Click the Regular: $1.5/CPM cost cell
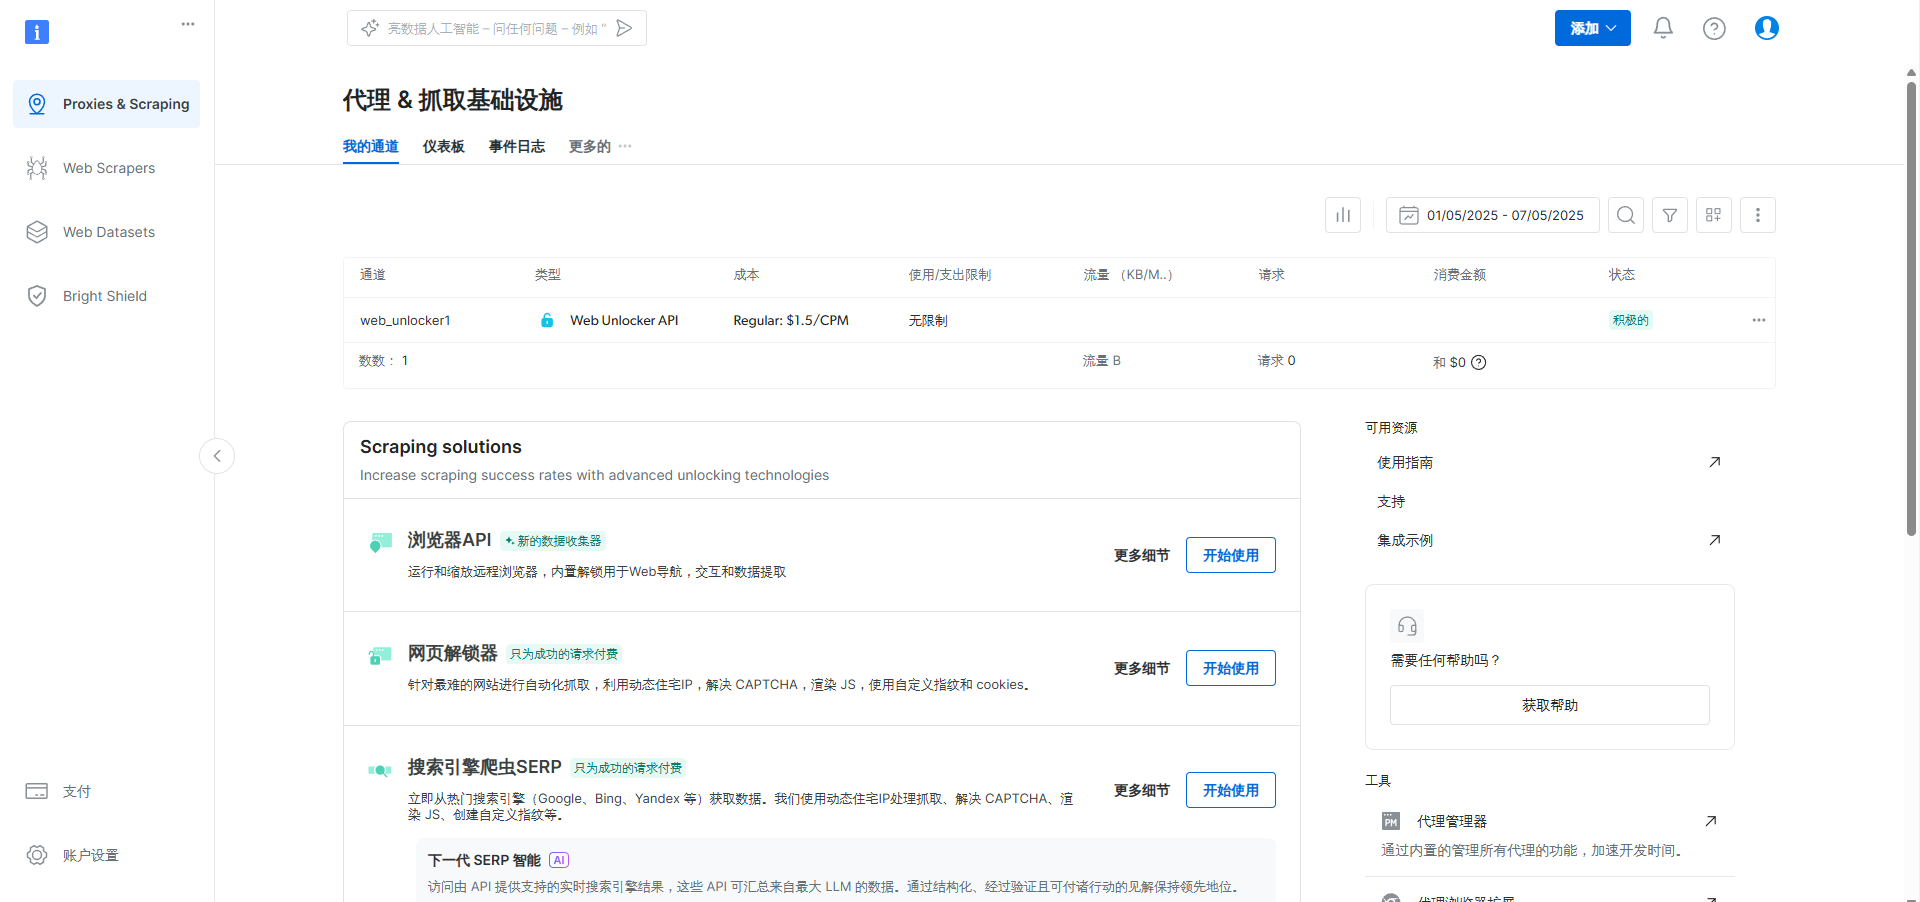The width and height of the screenshot is (1920, 902). [791, 320]
